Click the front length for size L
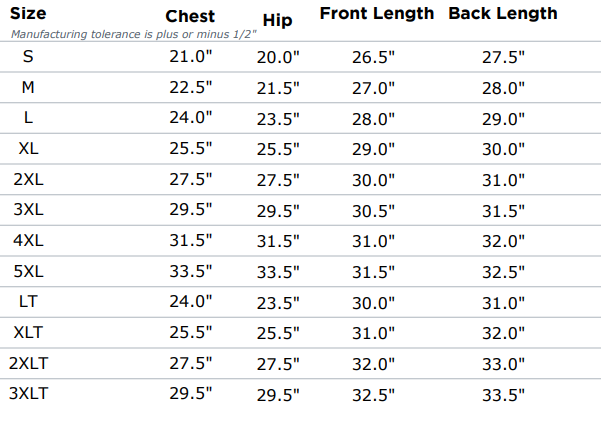601x422 pixels. coord(374,119)
